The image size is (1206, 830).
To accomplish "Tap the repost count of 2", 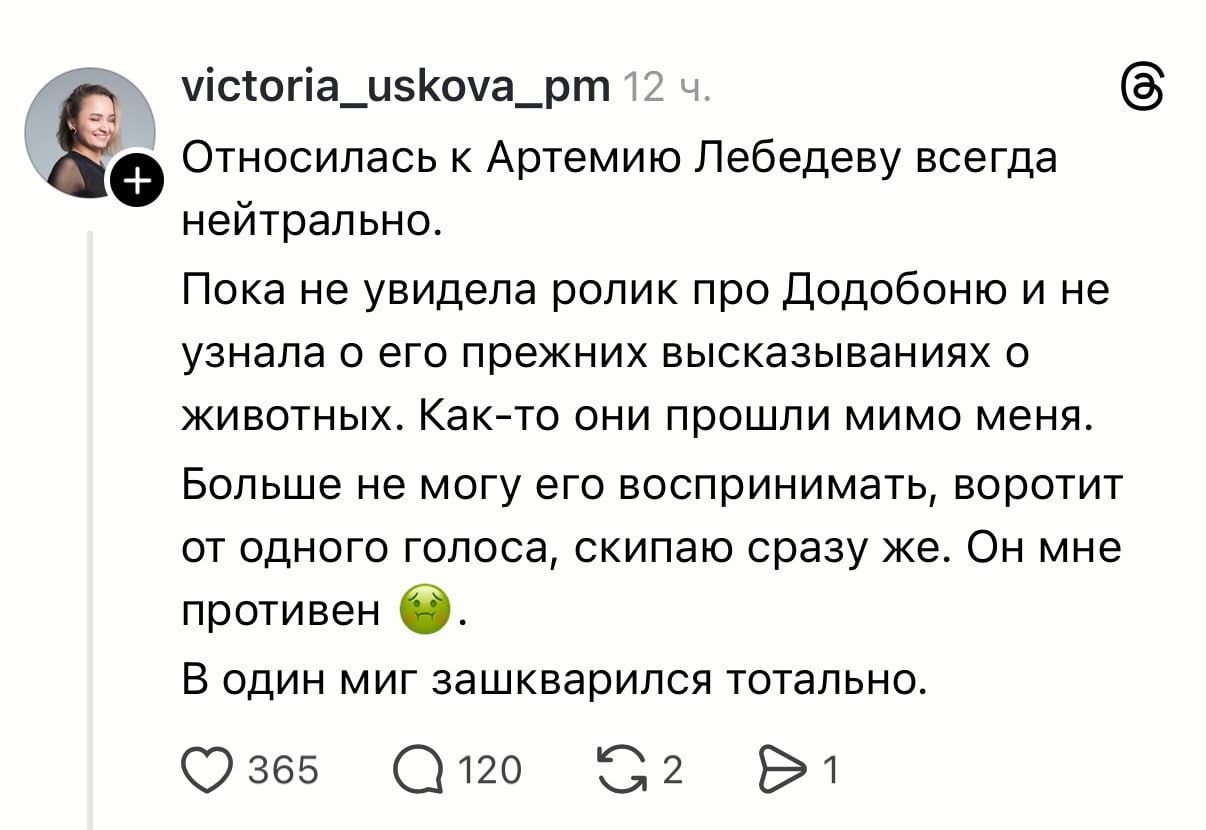I will click(672, 769).
